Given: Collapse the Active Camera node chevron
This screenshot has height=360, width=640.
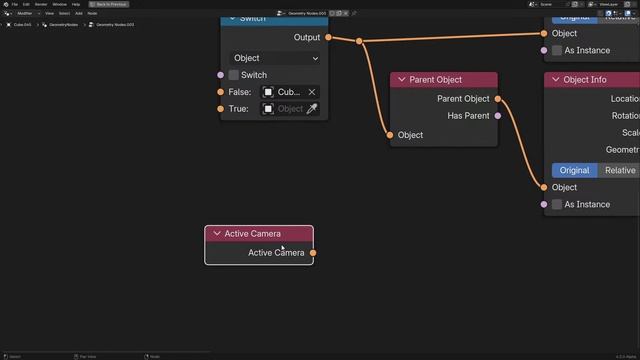Looking at the screenshot, I should pyautogui.click(x=217, y=233).
